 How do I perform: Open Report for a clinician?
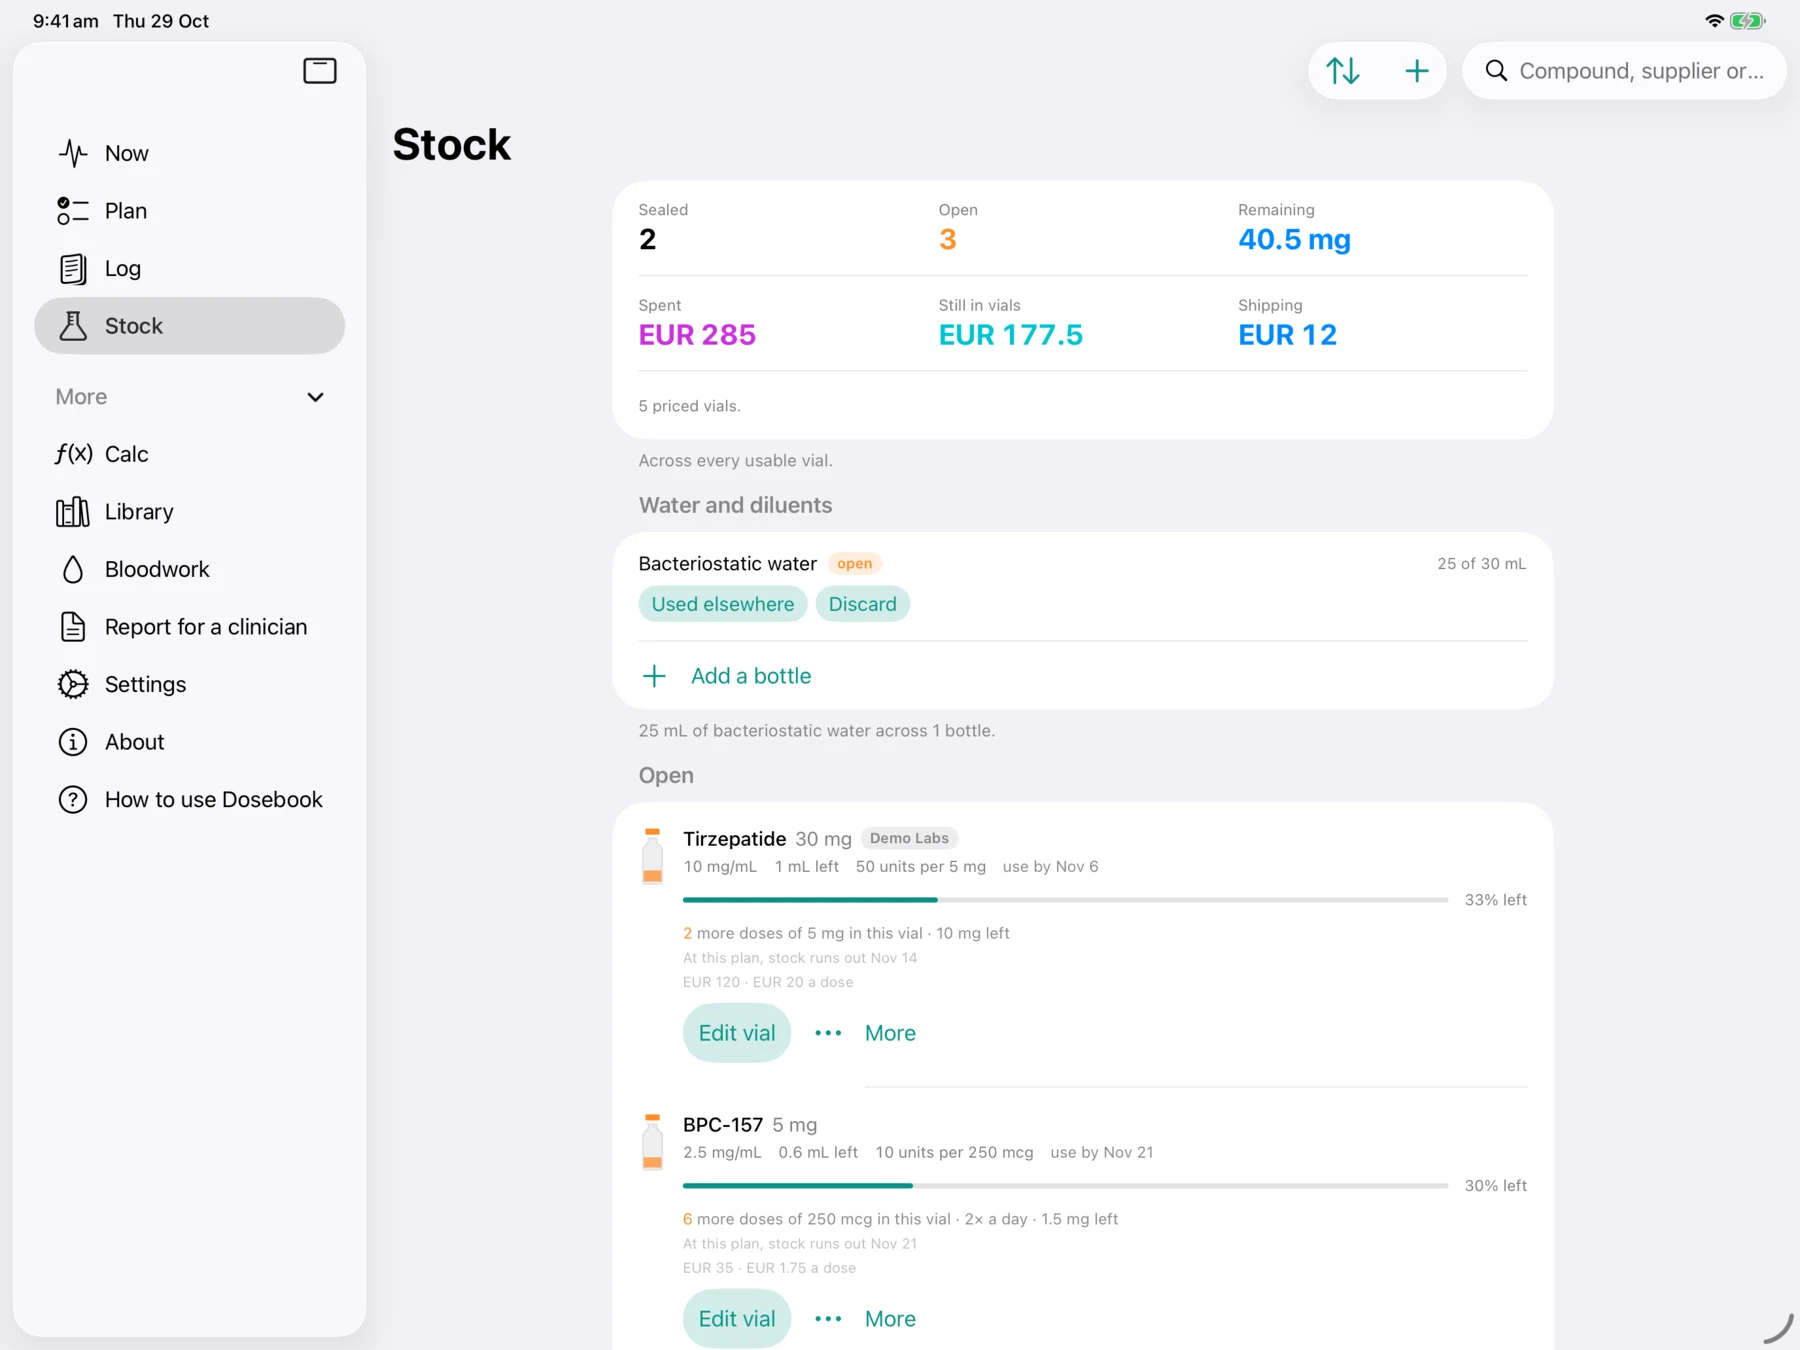click(189, 627)
